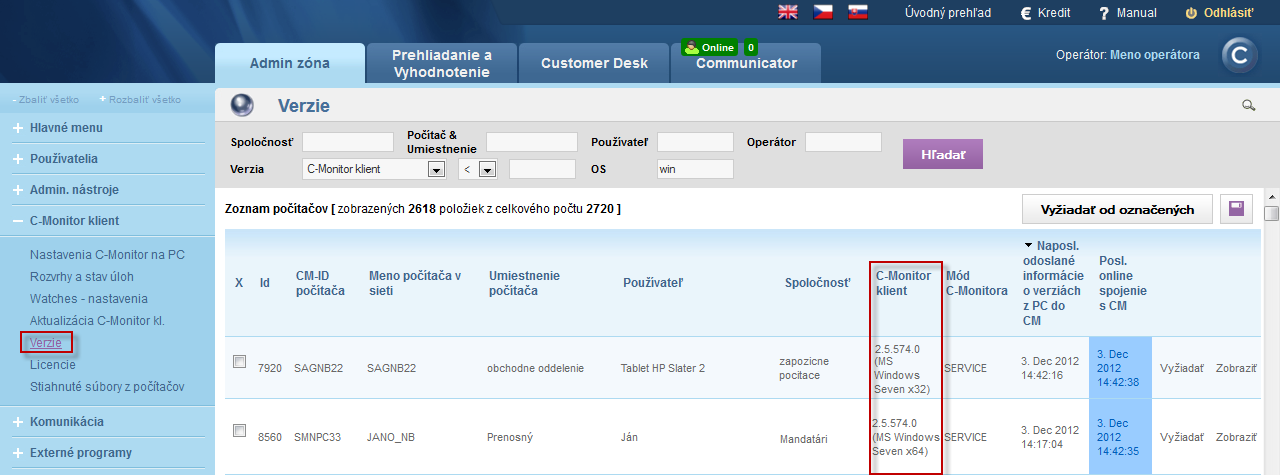The width and height of the screenshot is (1280, 475).
Task: Switch language to Slovak flag
Action: pos(857,12)
